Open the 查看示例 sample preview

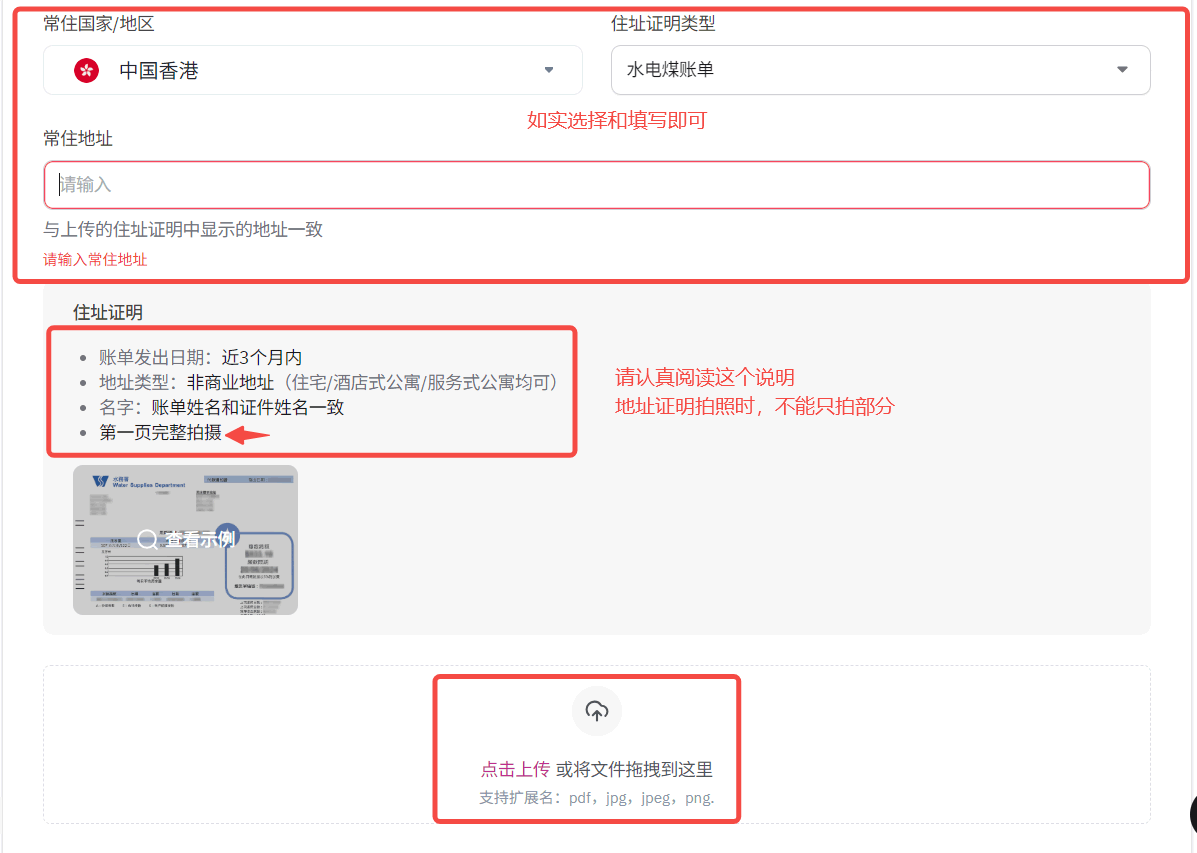(185, 539)
